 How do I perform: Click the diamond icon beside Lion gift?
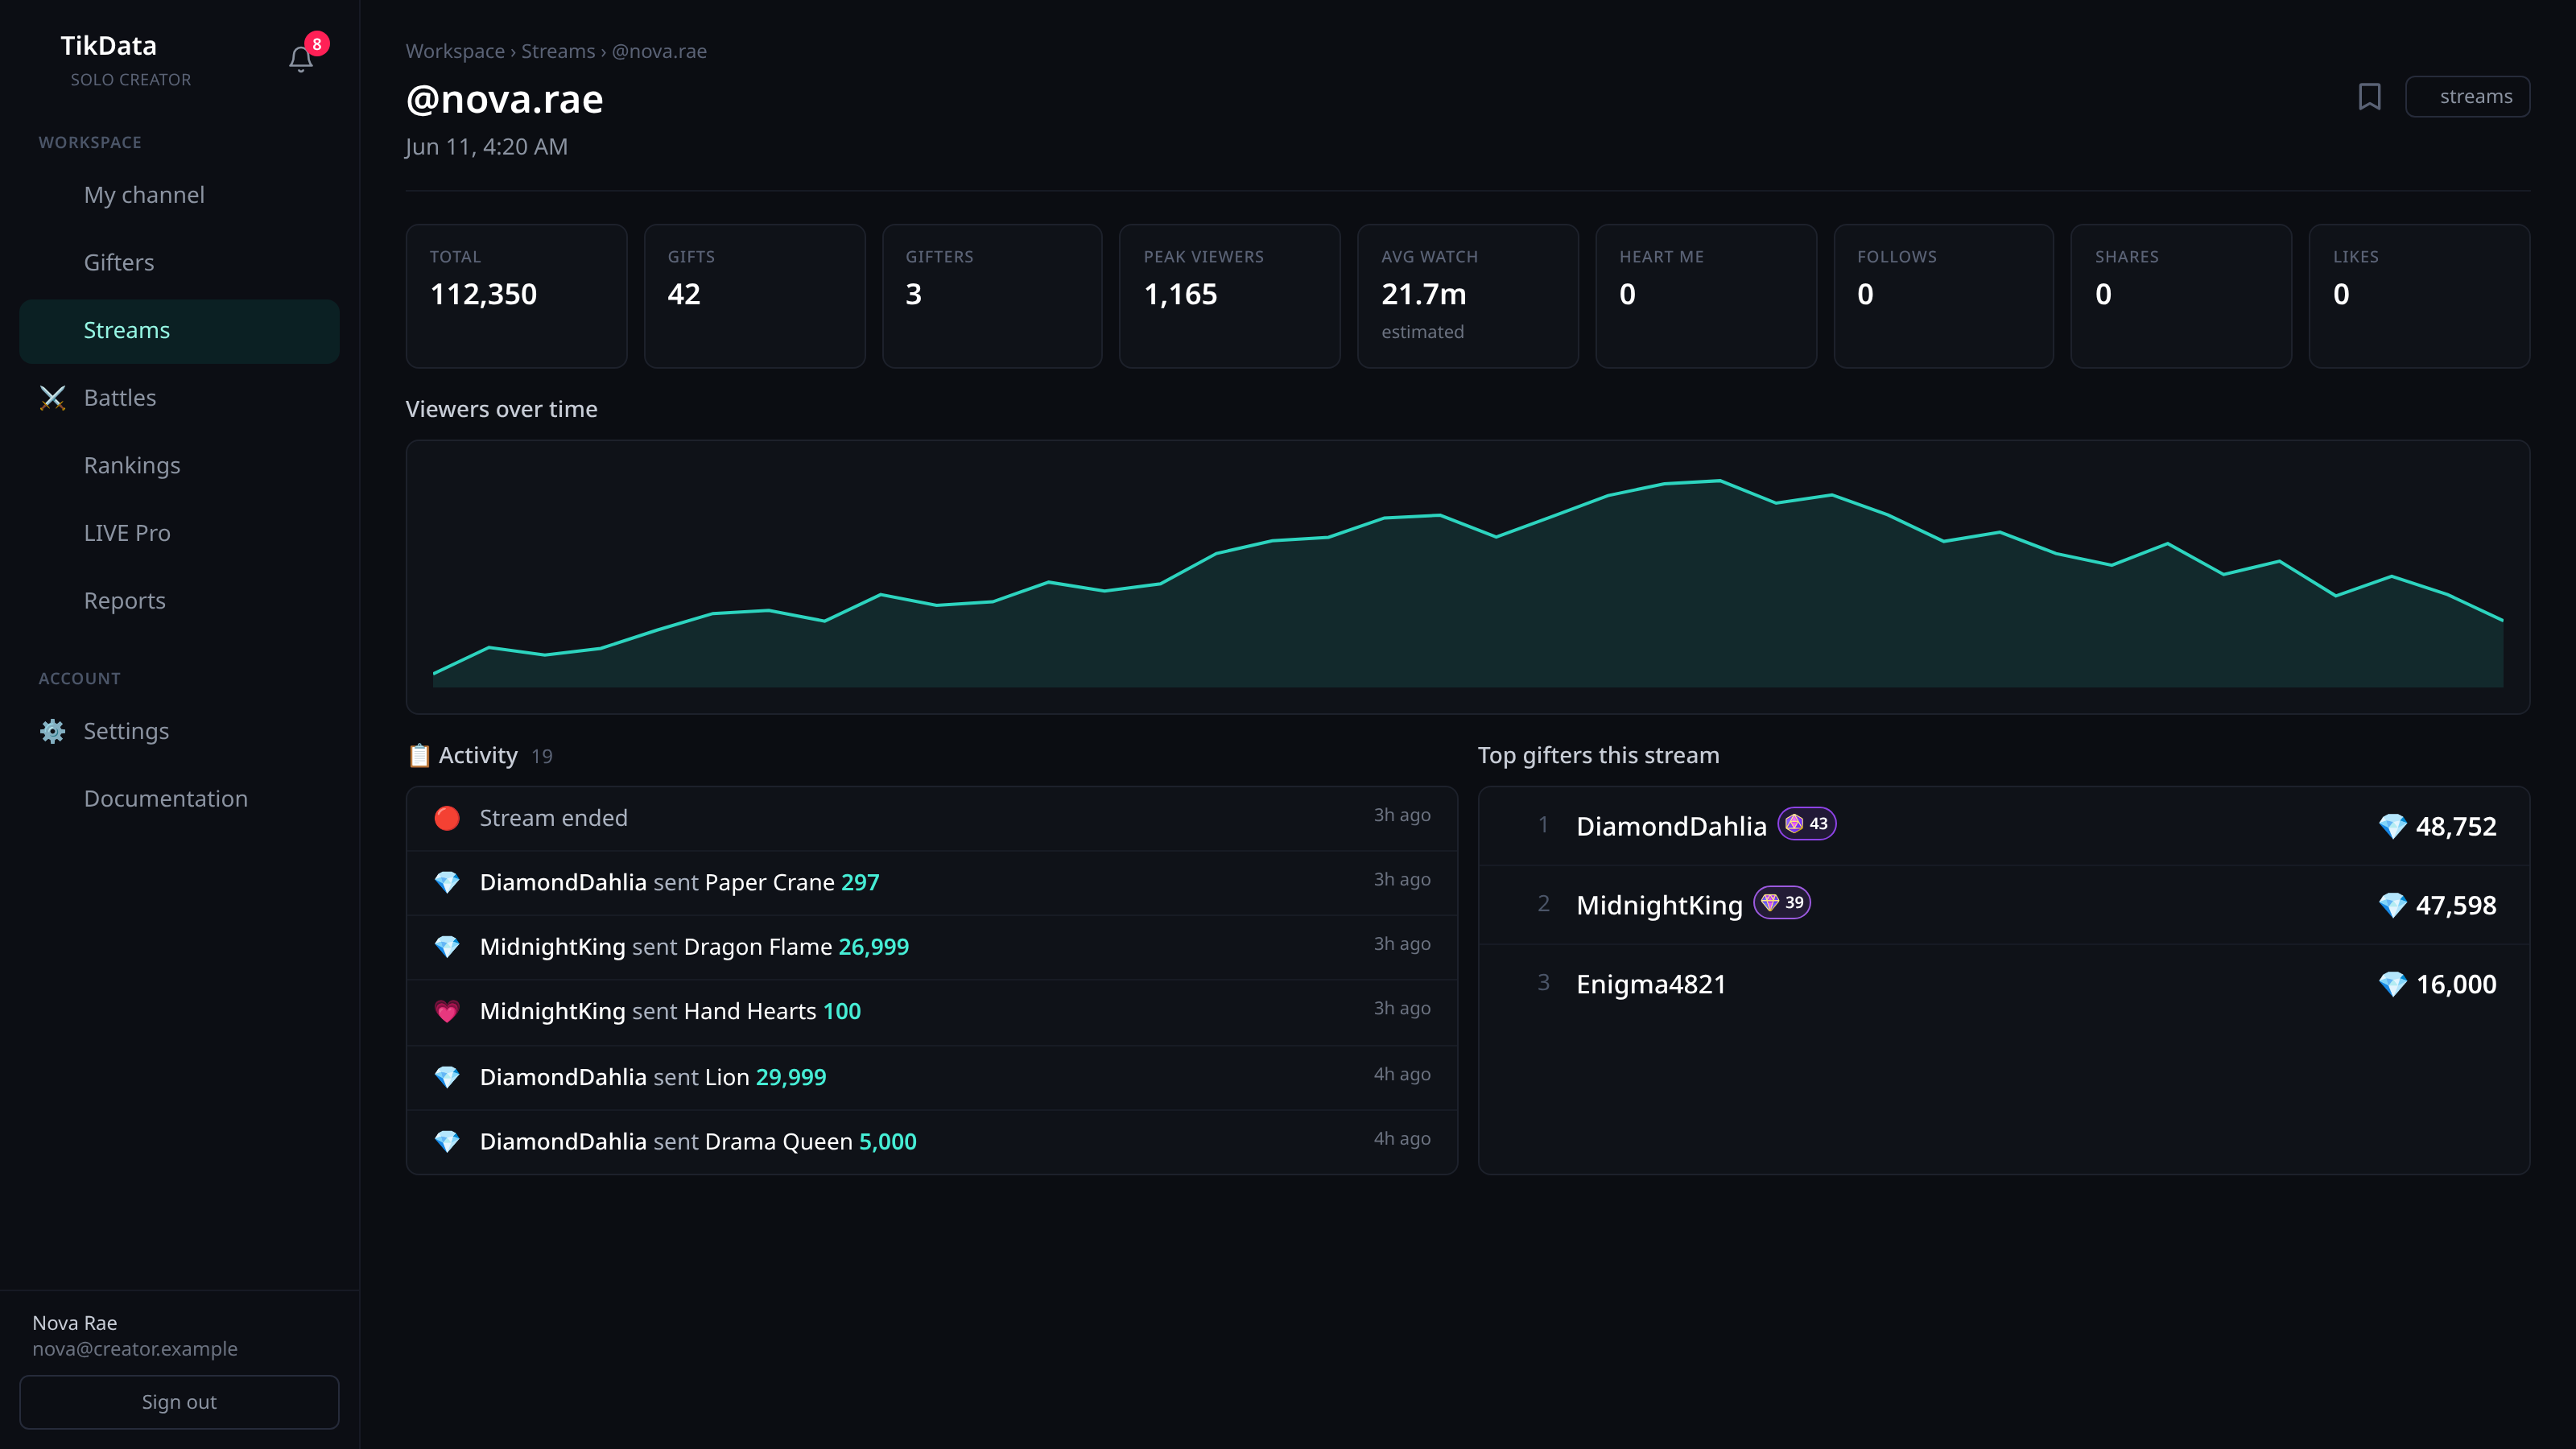(447, 1077)
